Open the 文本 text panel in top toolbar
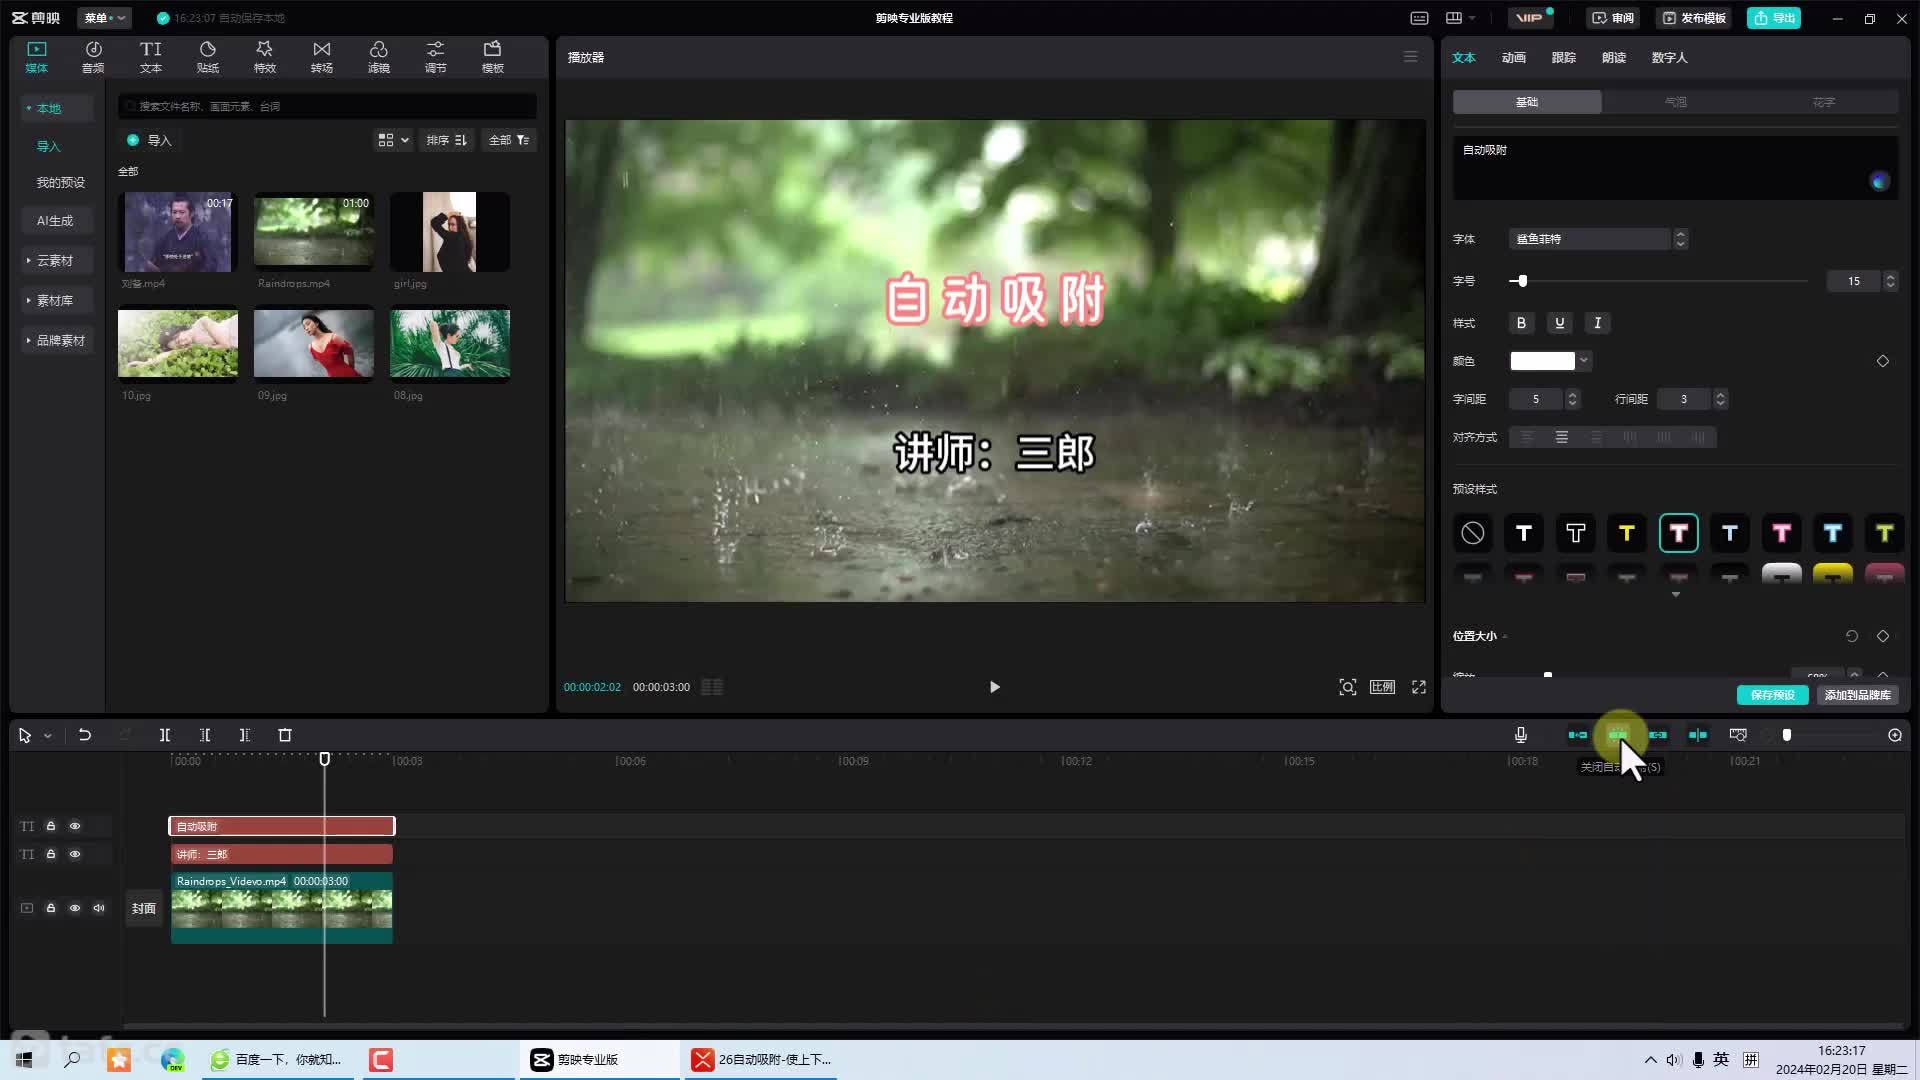The width and height of the screenshot is (1920, 1080). click(150, 57)
